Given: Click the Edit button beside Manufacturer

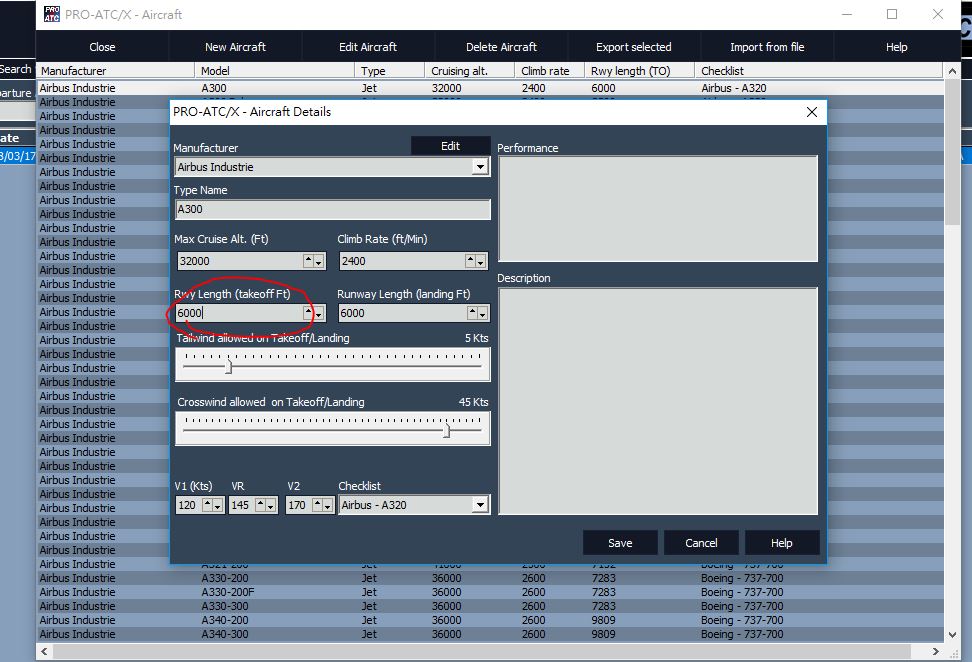Looking at the screenshot, I should pos(450,146).
